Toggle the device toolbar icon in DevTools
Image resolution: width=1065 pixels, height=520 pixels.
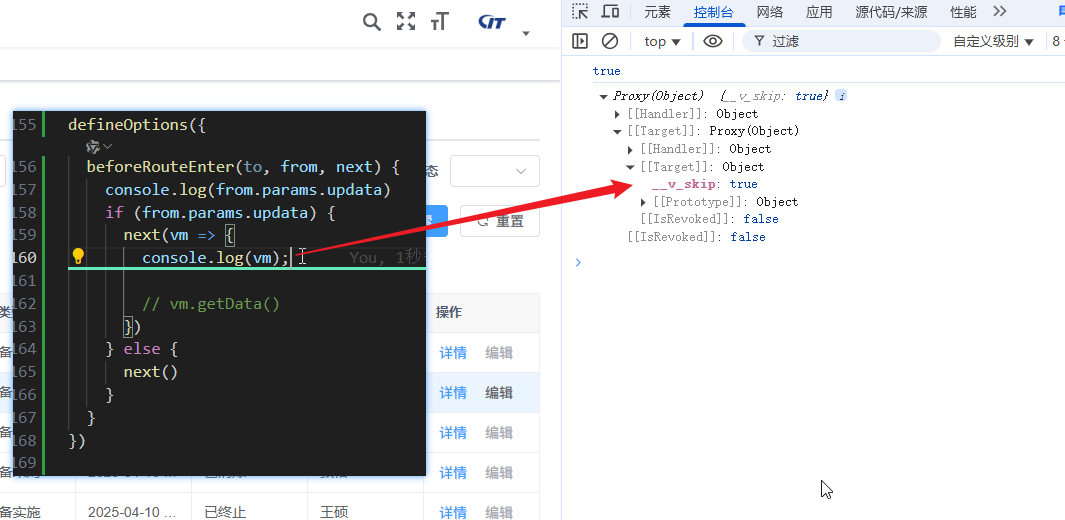pos(611,12)
